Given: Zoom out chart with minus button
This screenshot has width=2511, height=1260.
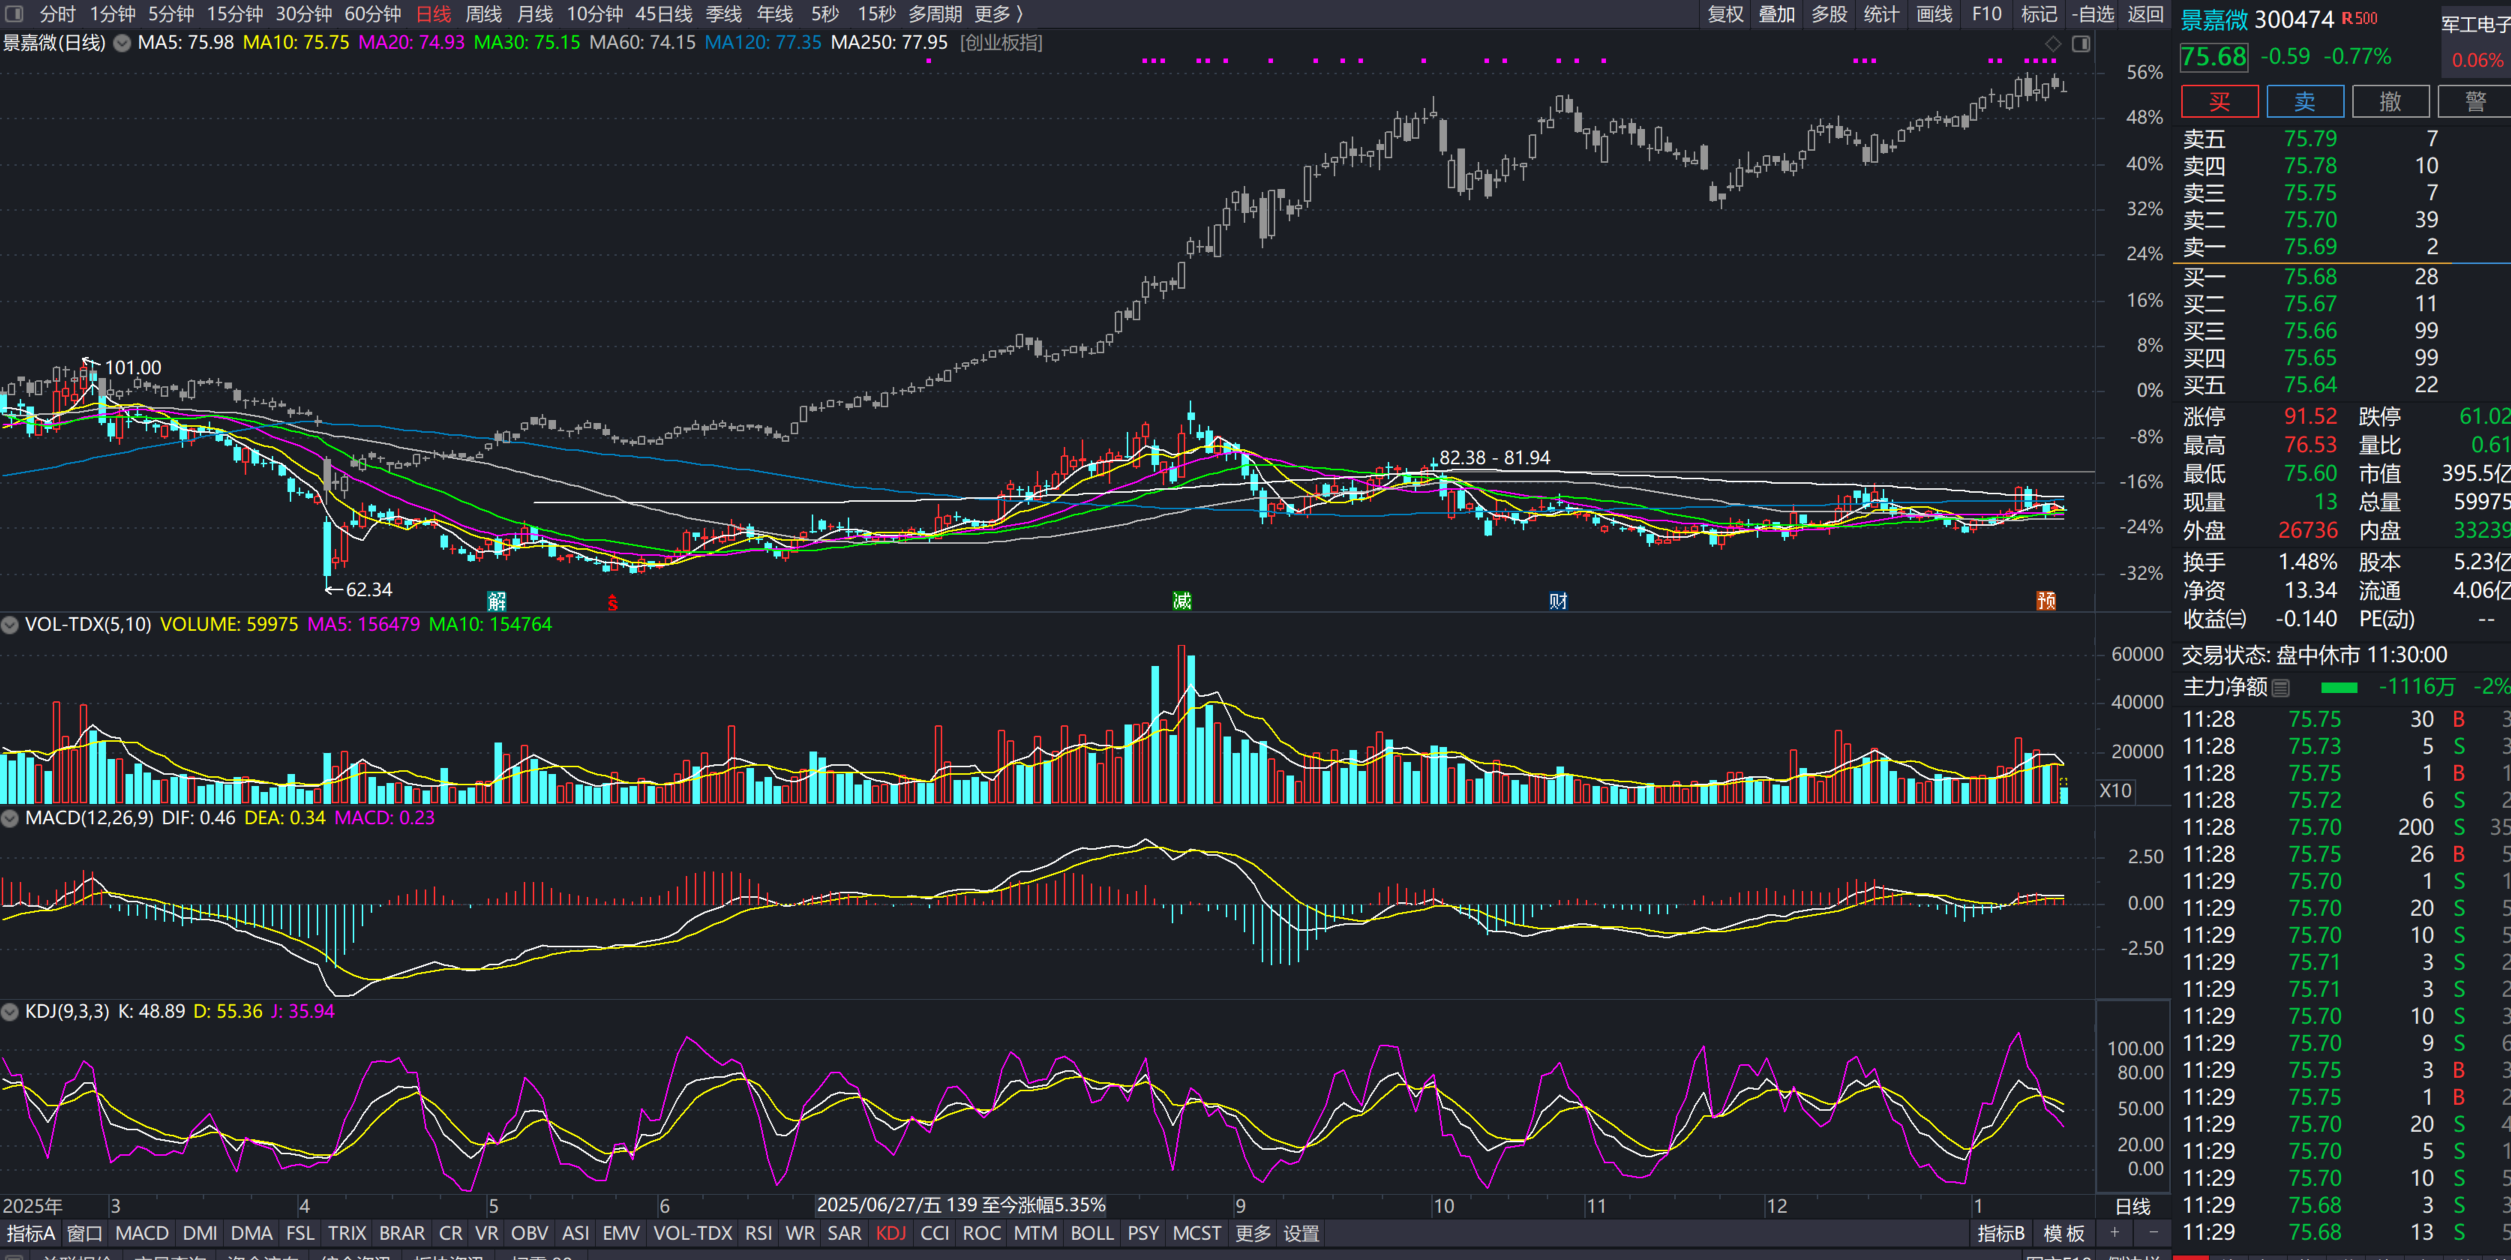Looking at the screenshot, I should click(x=2153, y=1233).
